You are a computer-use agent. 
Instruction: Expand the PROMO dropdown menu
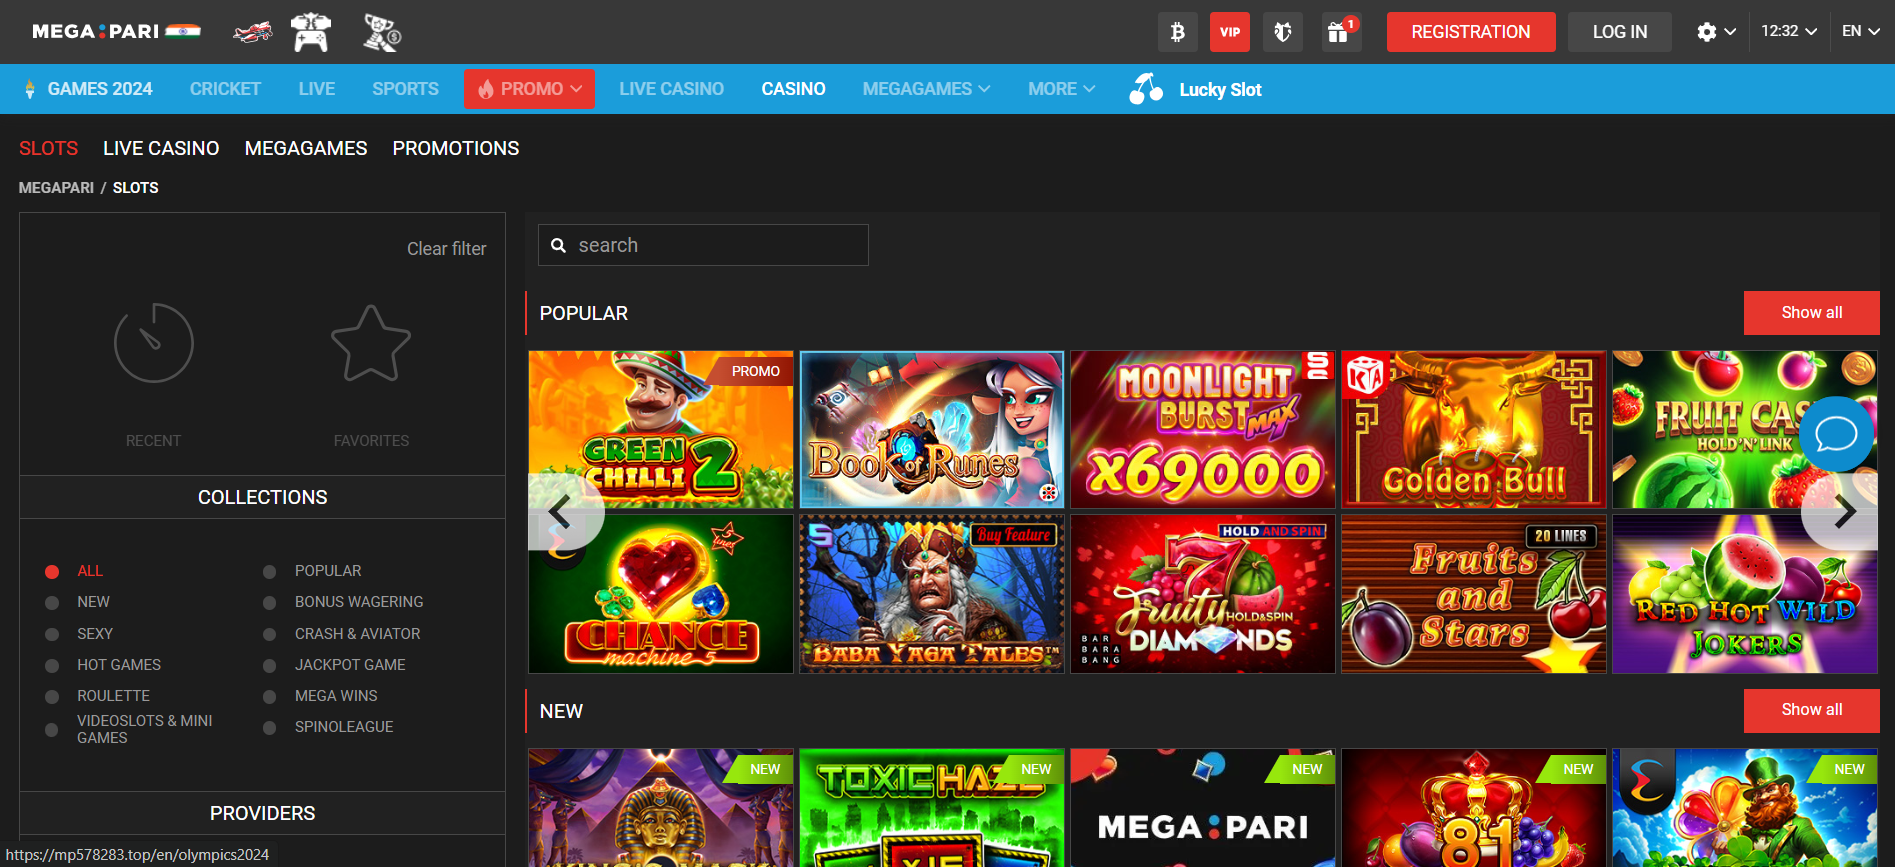click(x=529, y=89)
